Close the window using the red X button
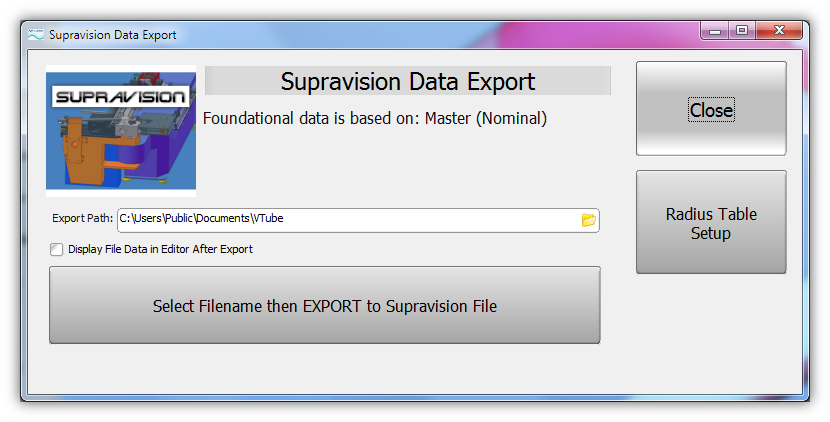830x422 pixels. point(779,32)
